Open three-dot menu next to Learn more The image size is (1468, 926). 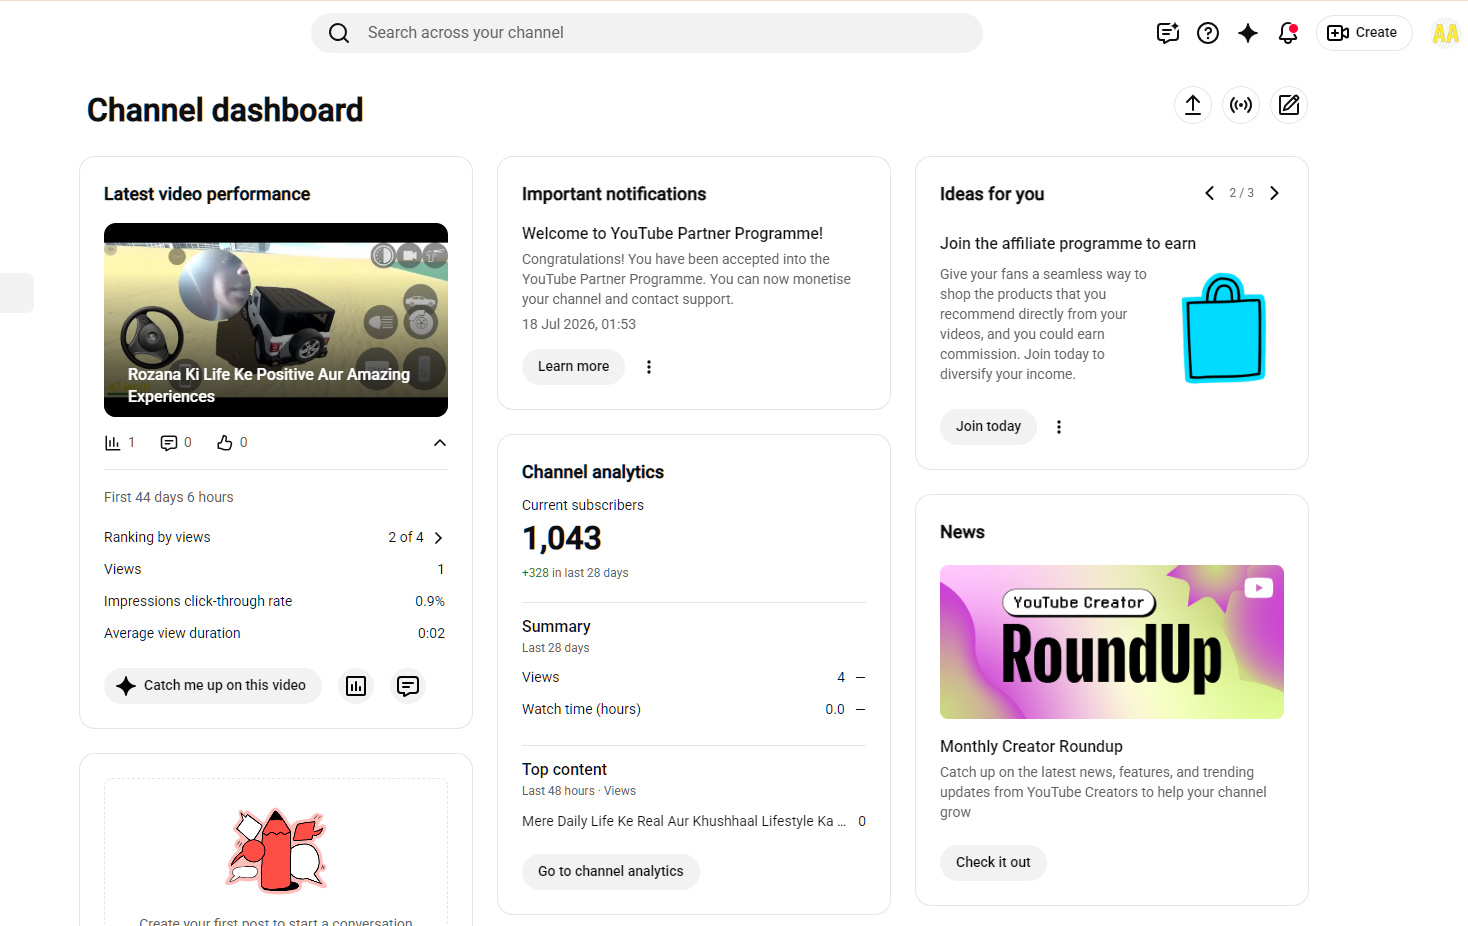[x=649, y=367]
